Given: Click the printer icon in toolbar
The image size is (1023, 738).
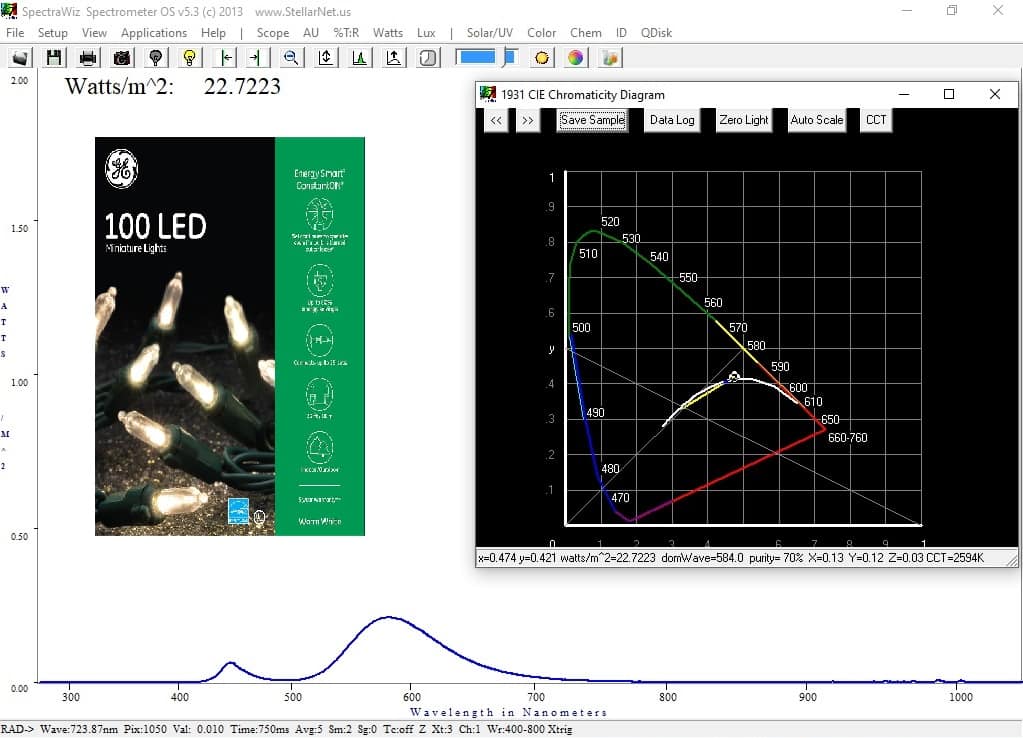Looking at the screenshot, I should click(x=88, y=57).
